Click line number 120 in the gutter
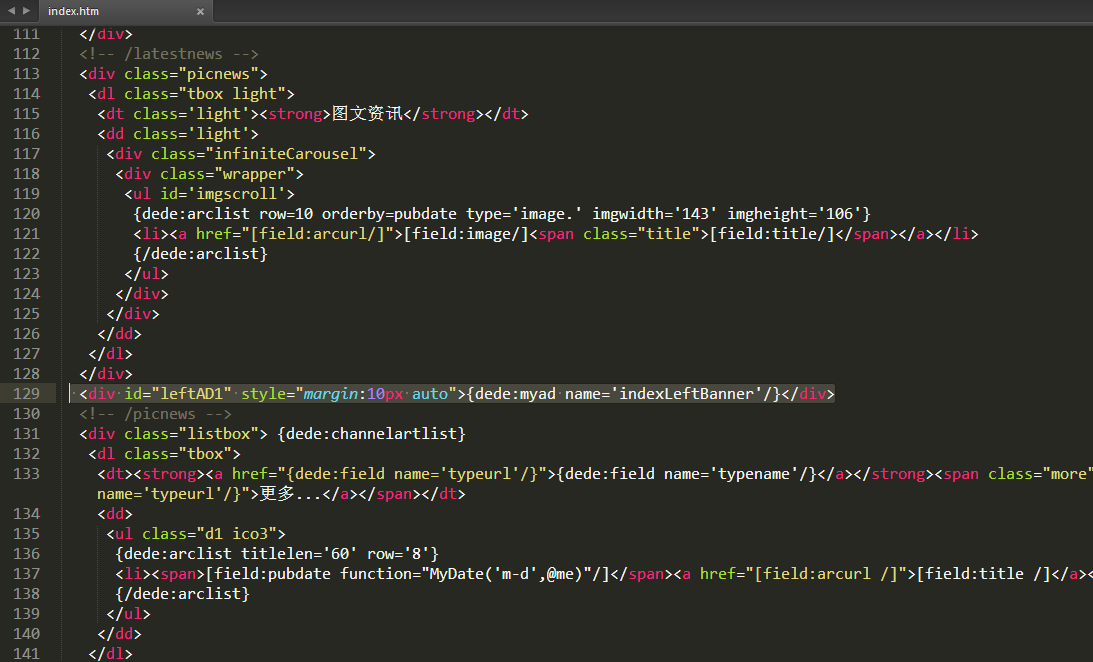Image resolution: width=1093 pixels, height=662 pixels. click(26, 214)
